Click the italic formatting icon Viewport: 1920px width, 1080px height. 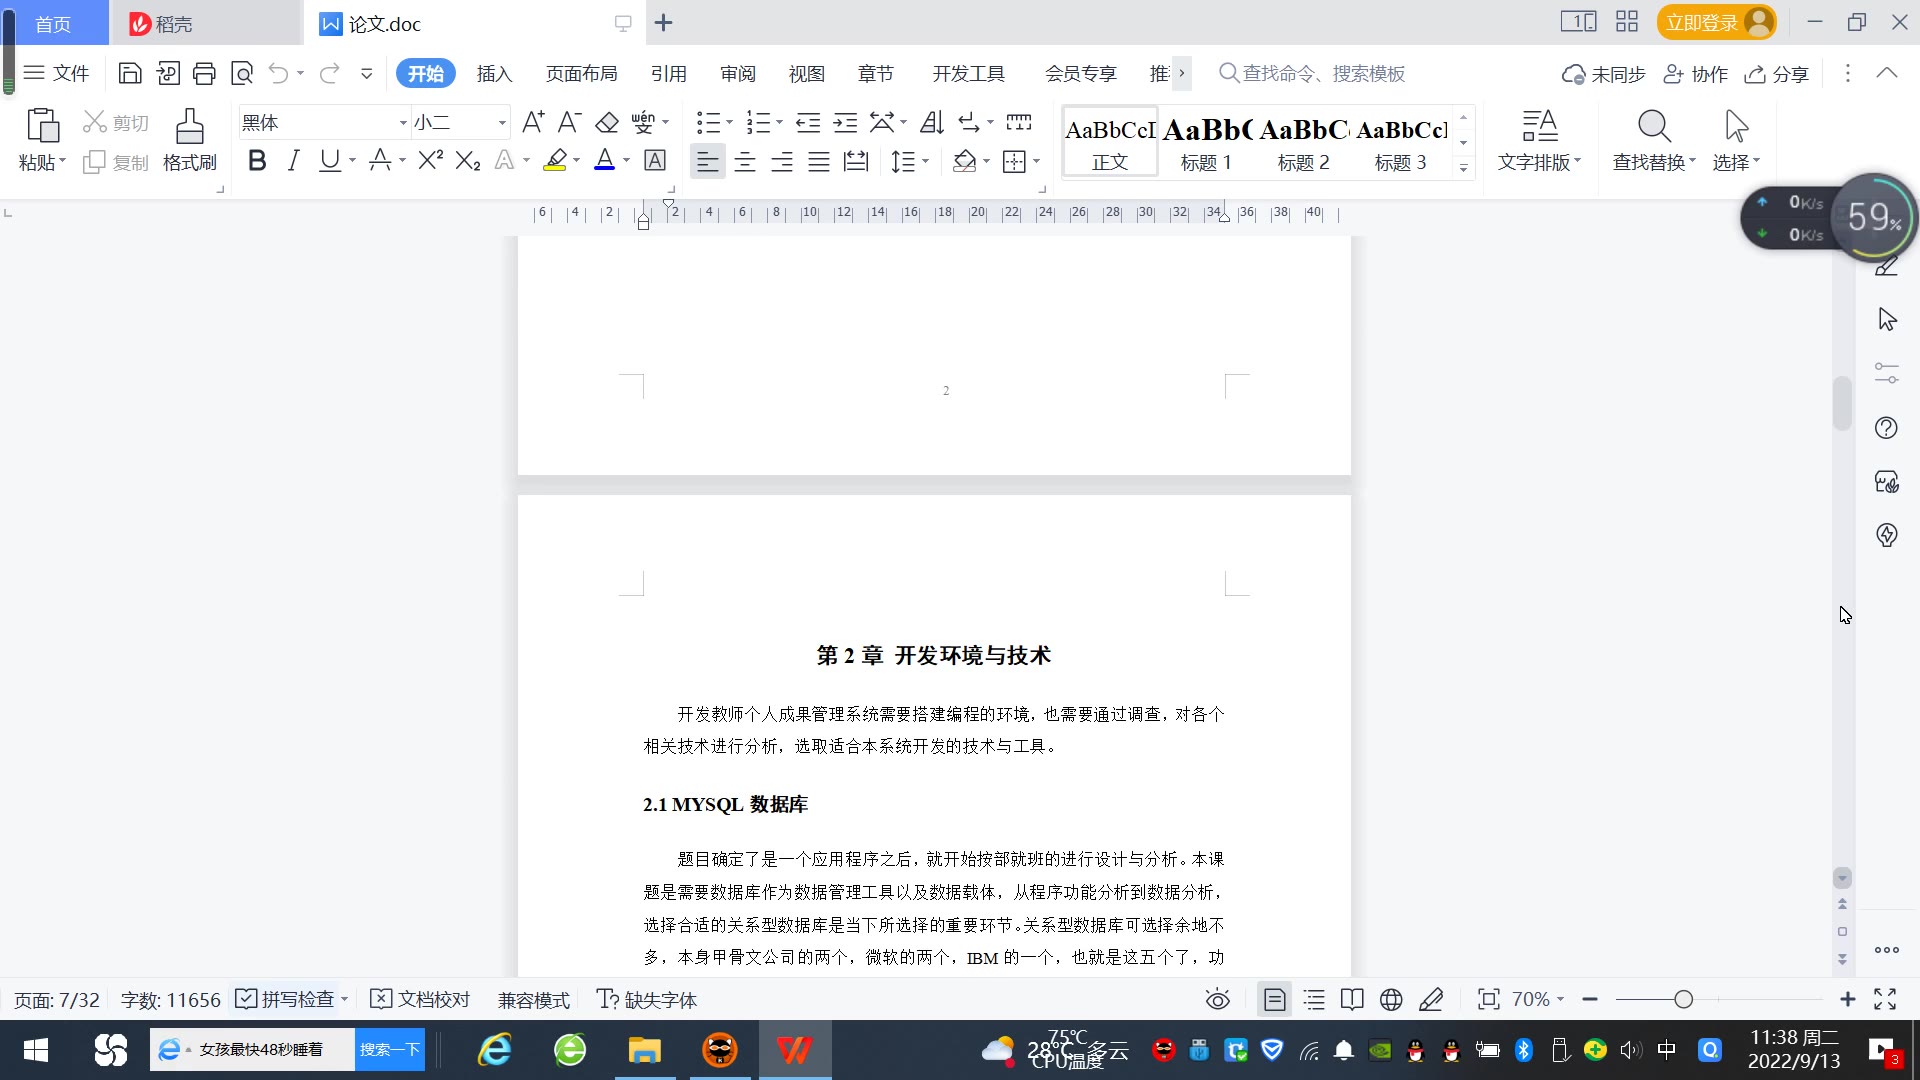[x=293, y=161]
